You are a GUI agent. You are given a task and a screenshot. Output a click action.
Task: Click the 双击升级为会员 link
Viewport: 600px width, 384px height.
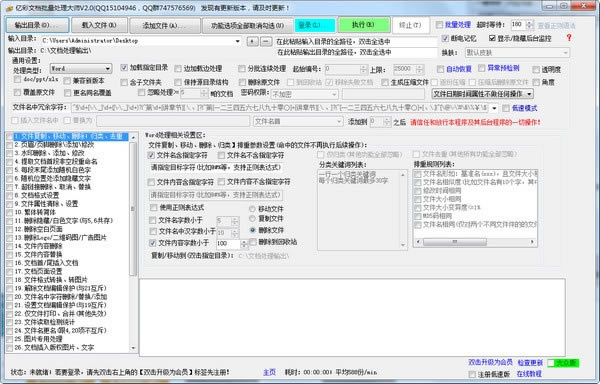(490, 362)
